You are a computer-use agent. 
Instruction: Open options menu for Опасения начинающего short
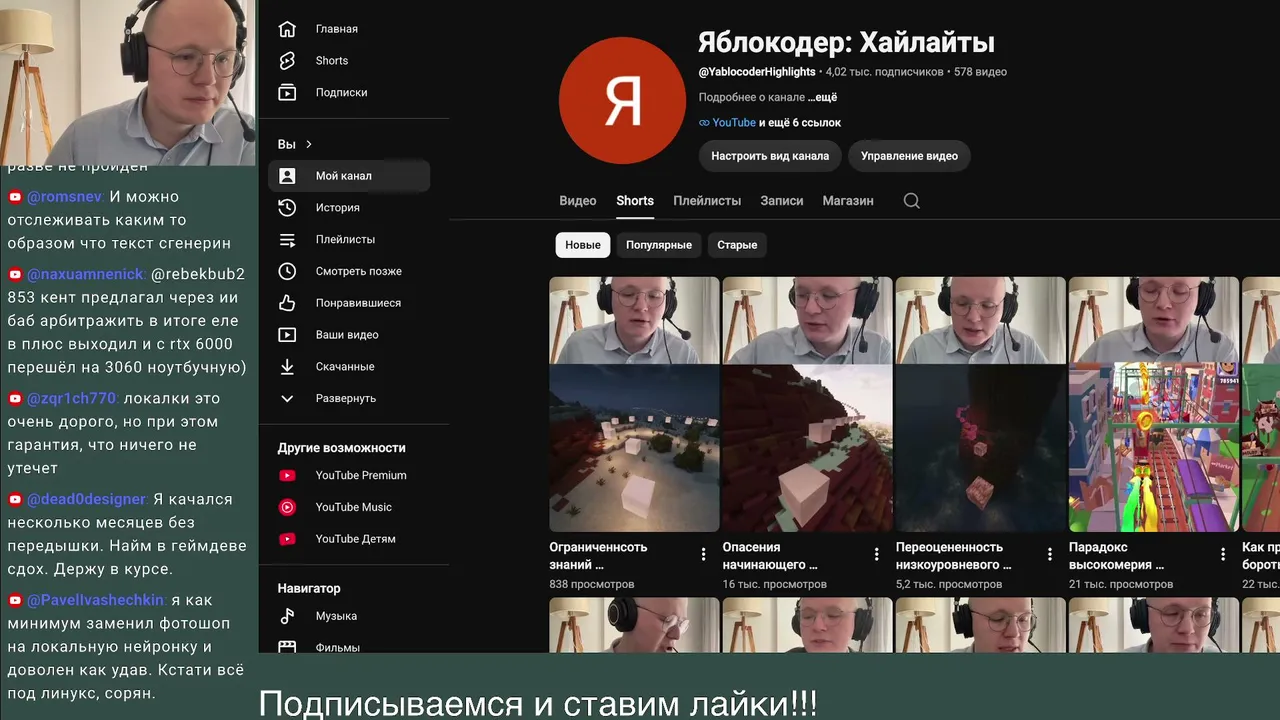coord(877,554)
